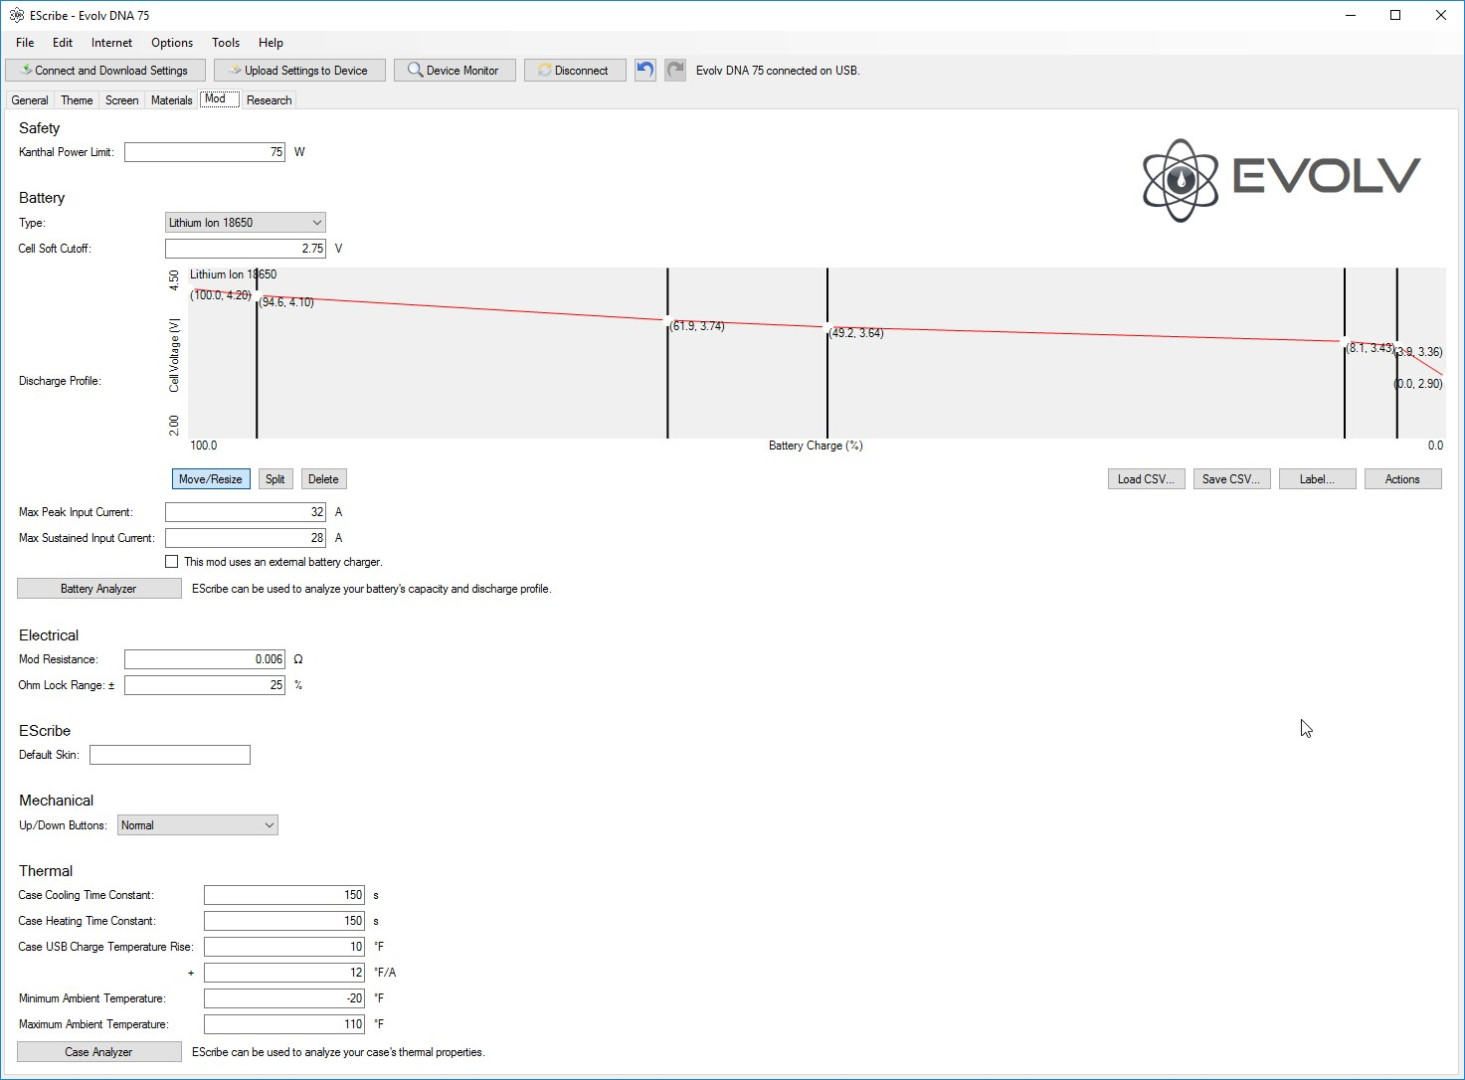
Task: Launch the Battery Analyzer
Action: (x=99, y=589)
